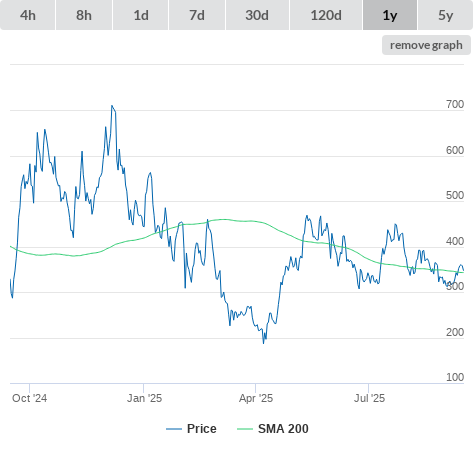Click the Jan '25 axis tick label
Image resolution: width=474 pixels, height=455 pixels.
[x=144, y=398]
